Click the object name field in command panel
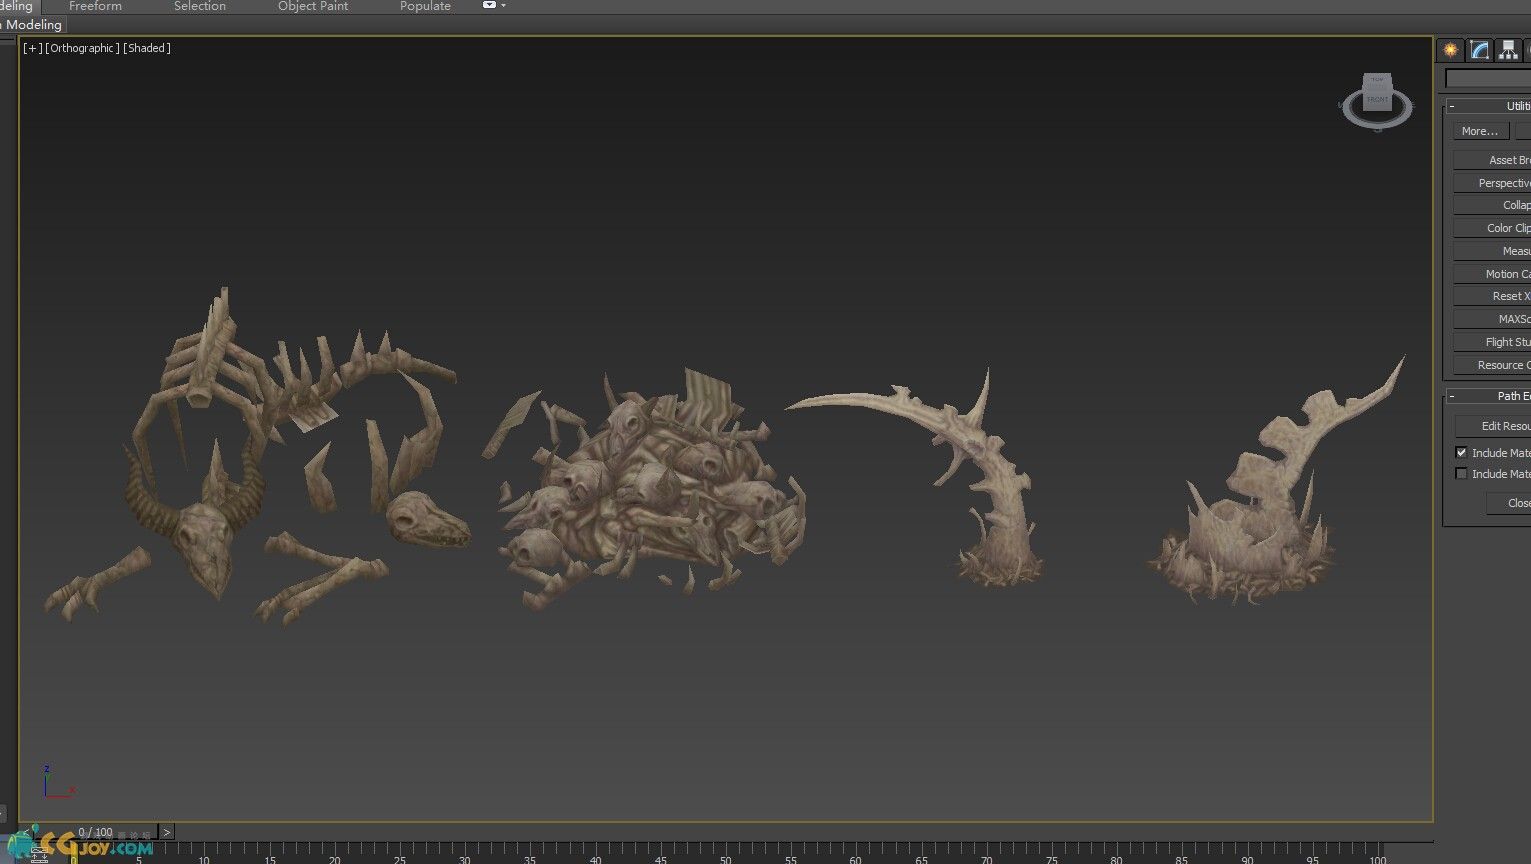Viewport: 1531px width, 864px height. [1488, 78]
